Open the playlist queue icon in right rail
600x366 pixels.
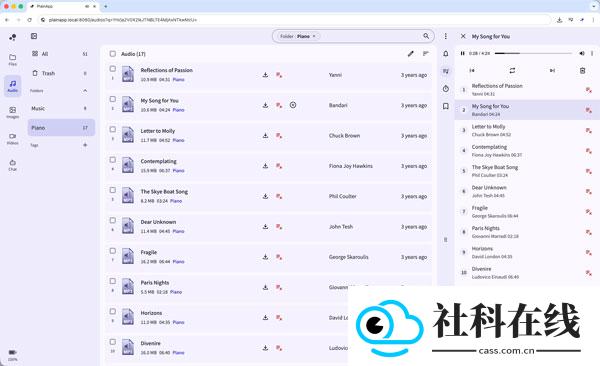click(x=446, y=71)
